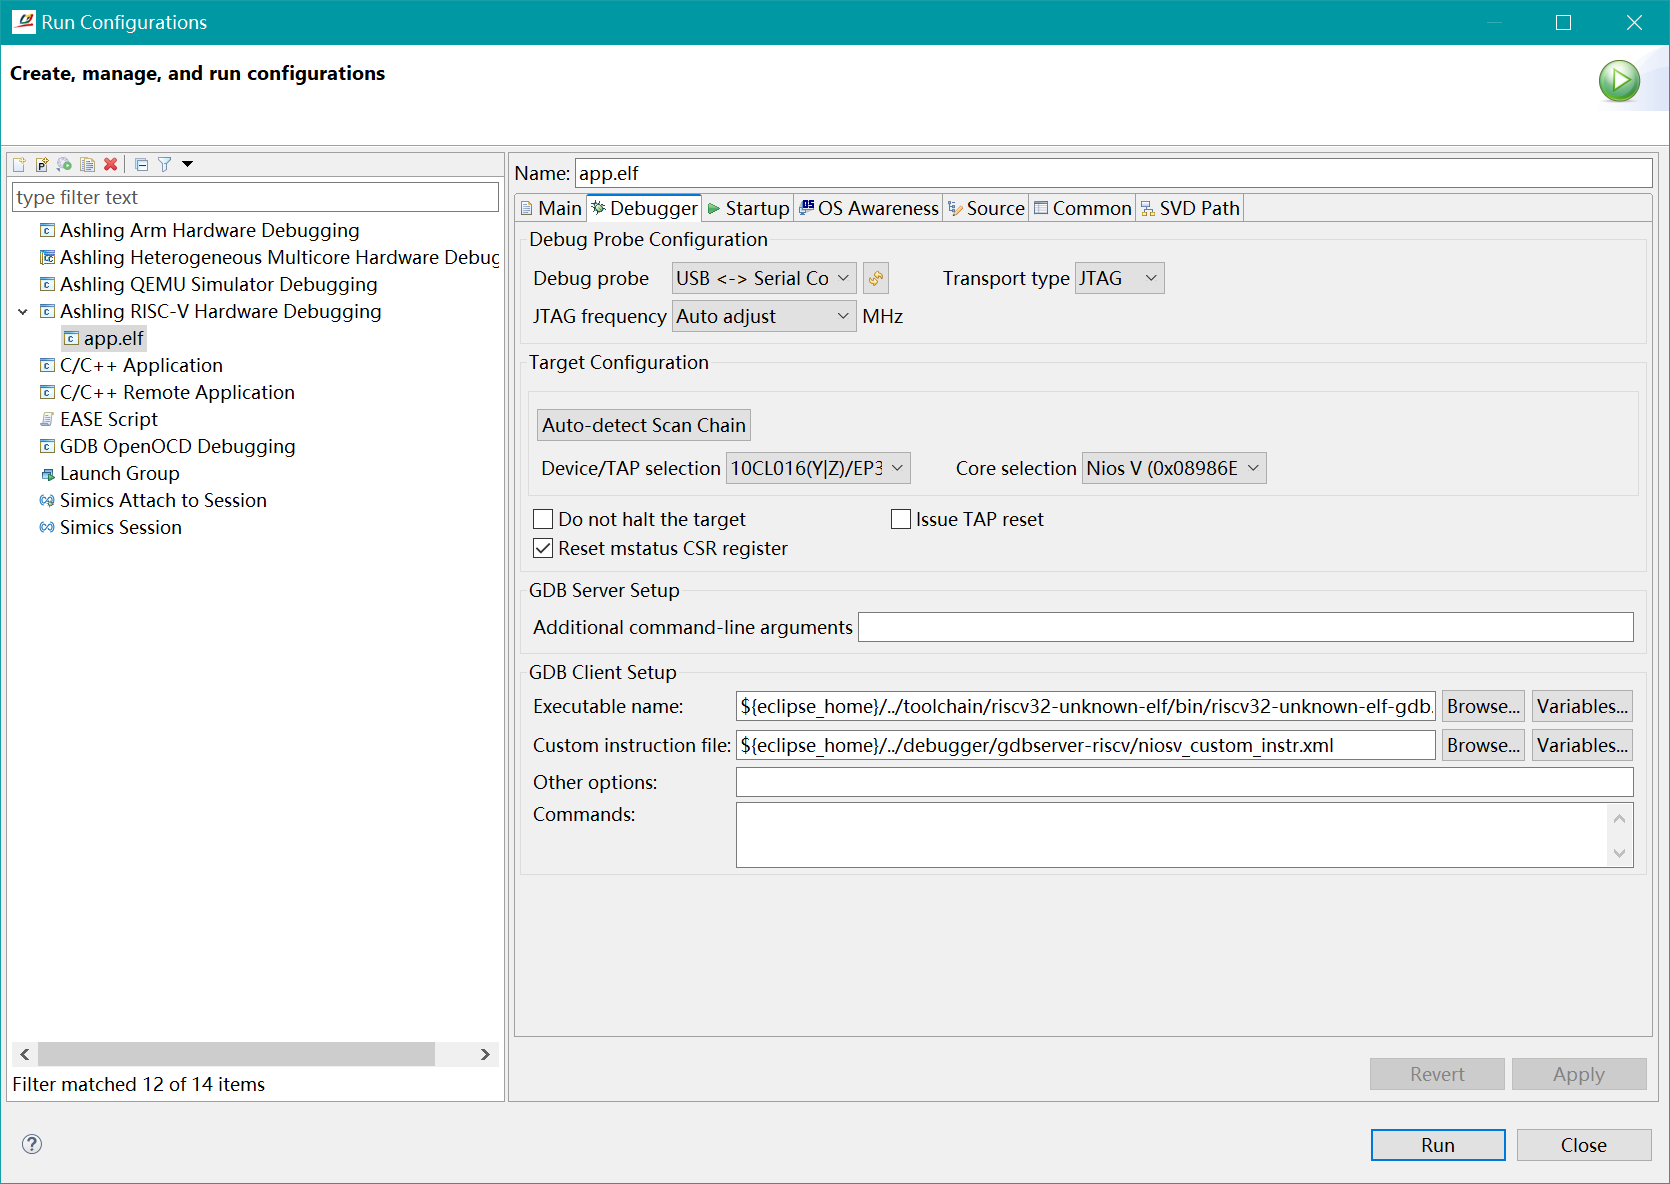Go to the Common tab
Screen dimensions: 1670x1184
[1083, 208]
